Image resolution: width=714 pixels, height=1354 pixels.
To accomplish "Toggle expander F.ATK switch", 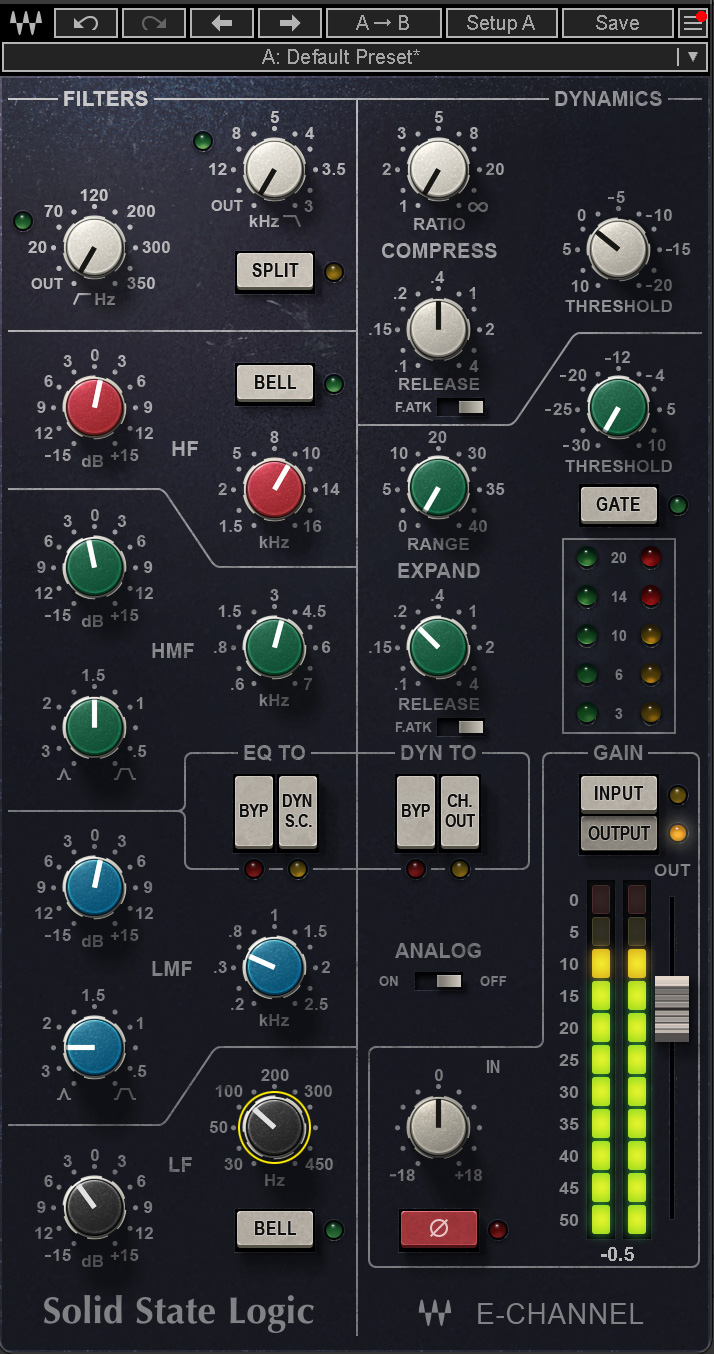I will (460, 727).
